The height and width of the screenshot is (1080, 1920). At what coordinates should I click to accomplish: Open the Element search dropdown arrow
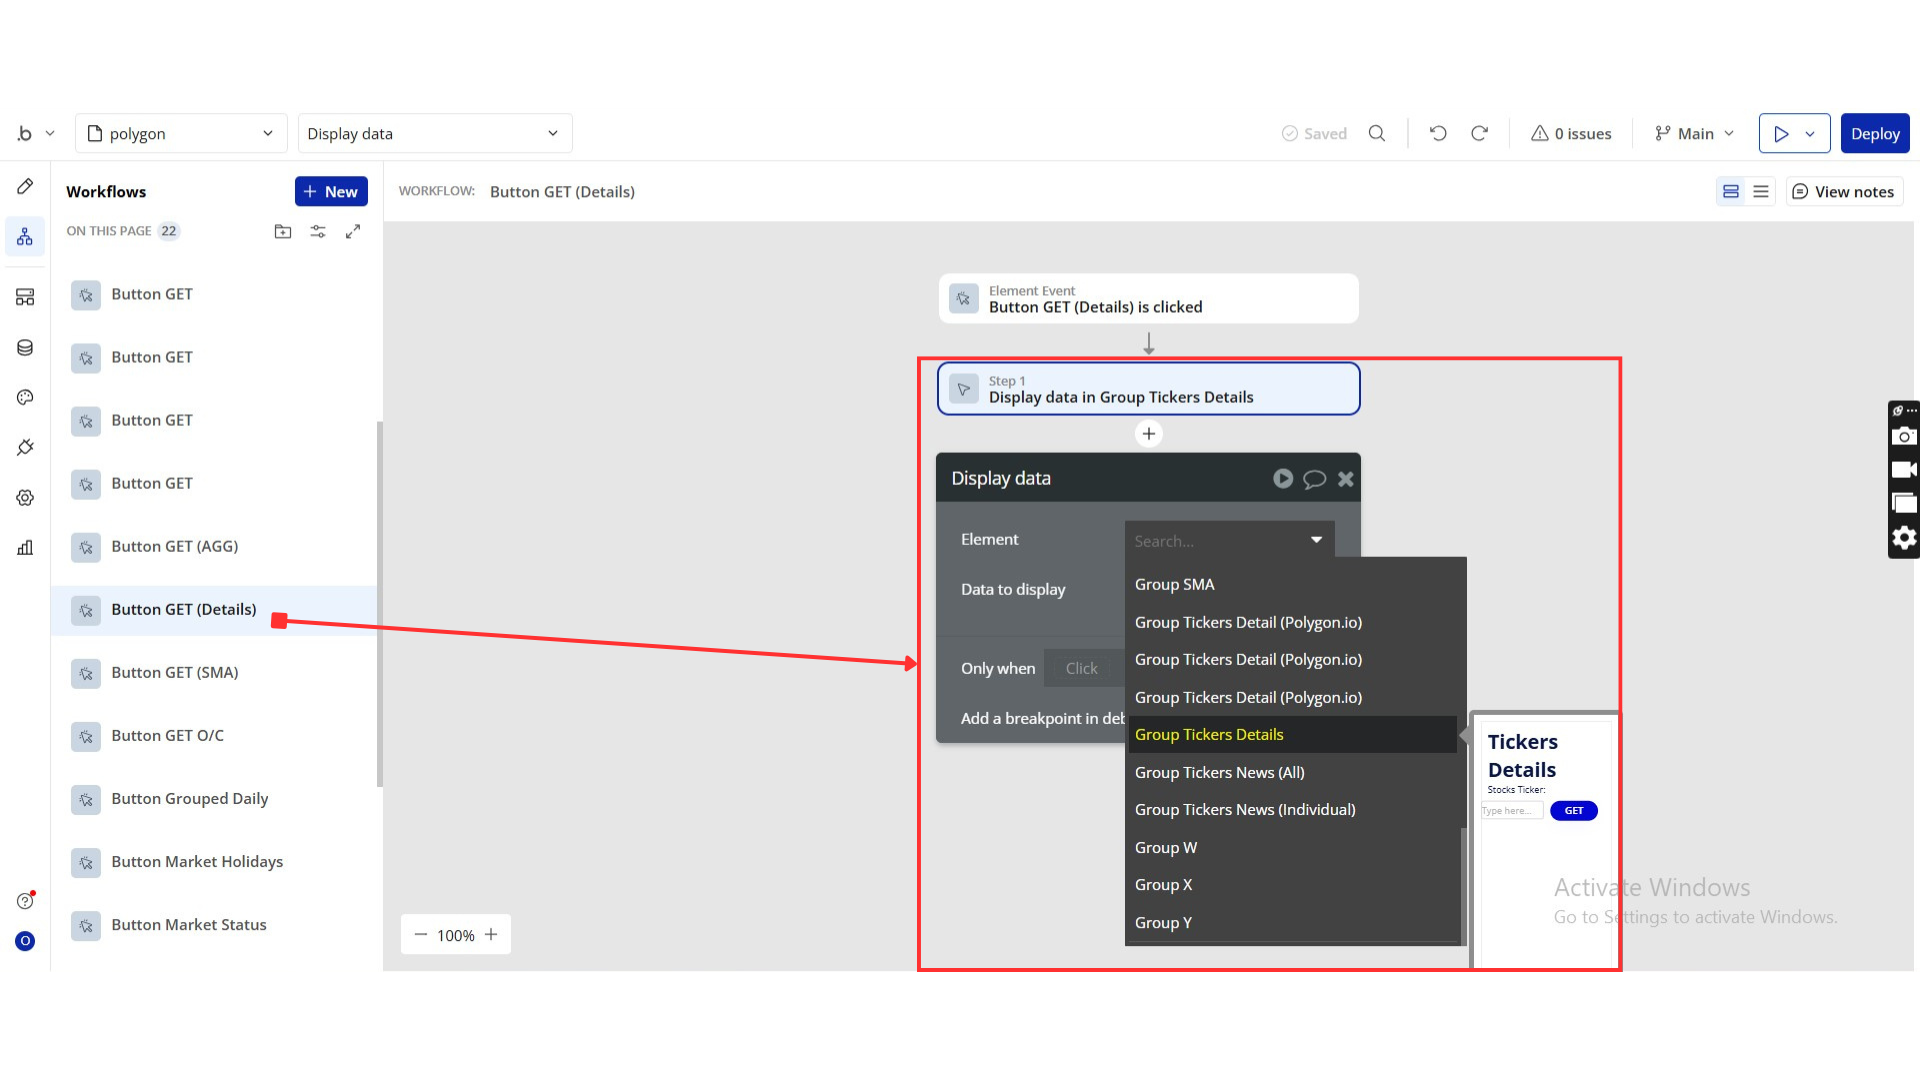coord(1316,540)
